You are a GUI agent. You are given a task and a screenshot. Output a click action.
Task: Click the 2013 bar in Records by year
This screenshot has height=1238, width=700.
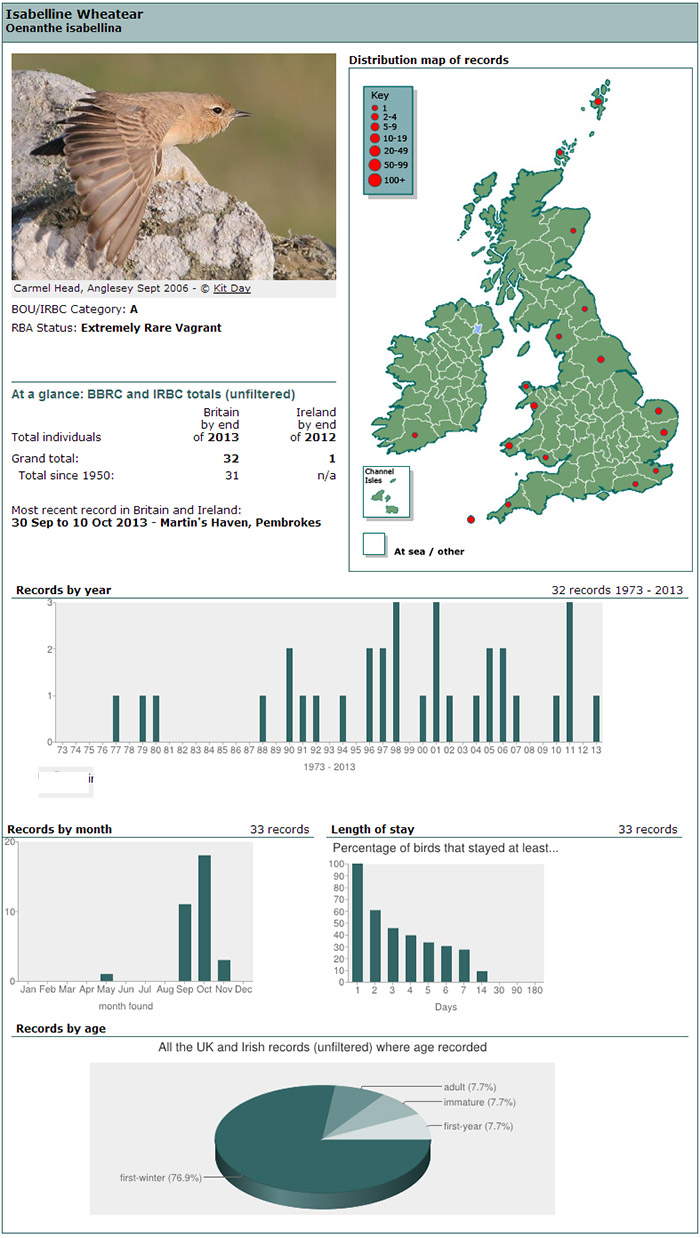[596, 719]
